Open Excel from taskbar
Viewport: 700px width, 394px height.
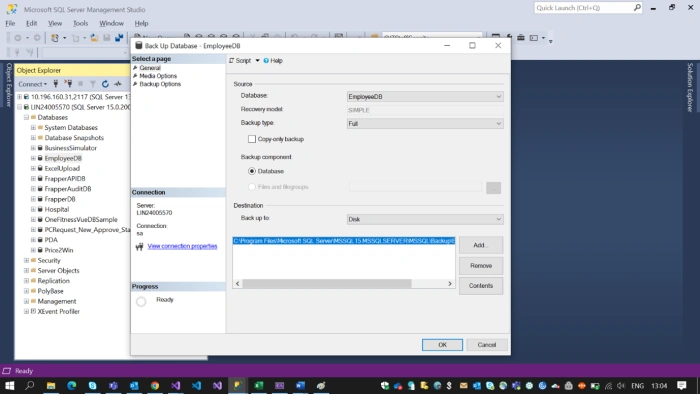coord(258,385)
